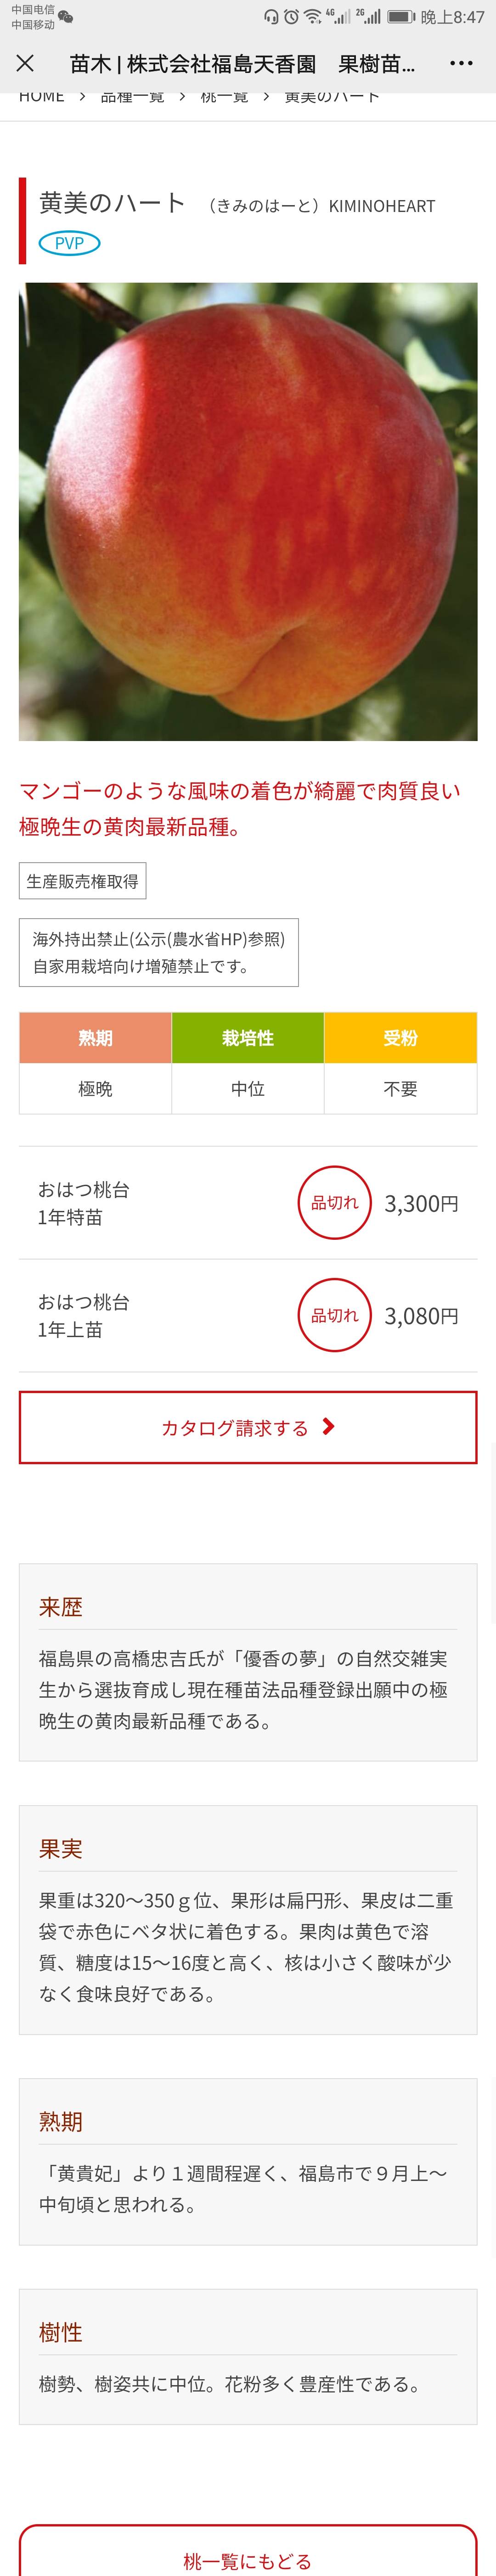
Task: Select the 受粉 column header
Action: (400, 1038)
